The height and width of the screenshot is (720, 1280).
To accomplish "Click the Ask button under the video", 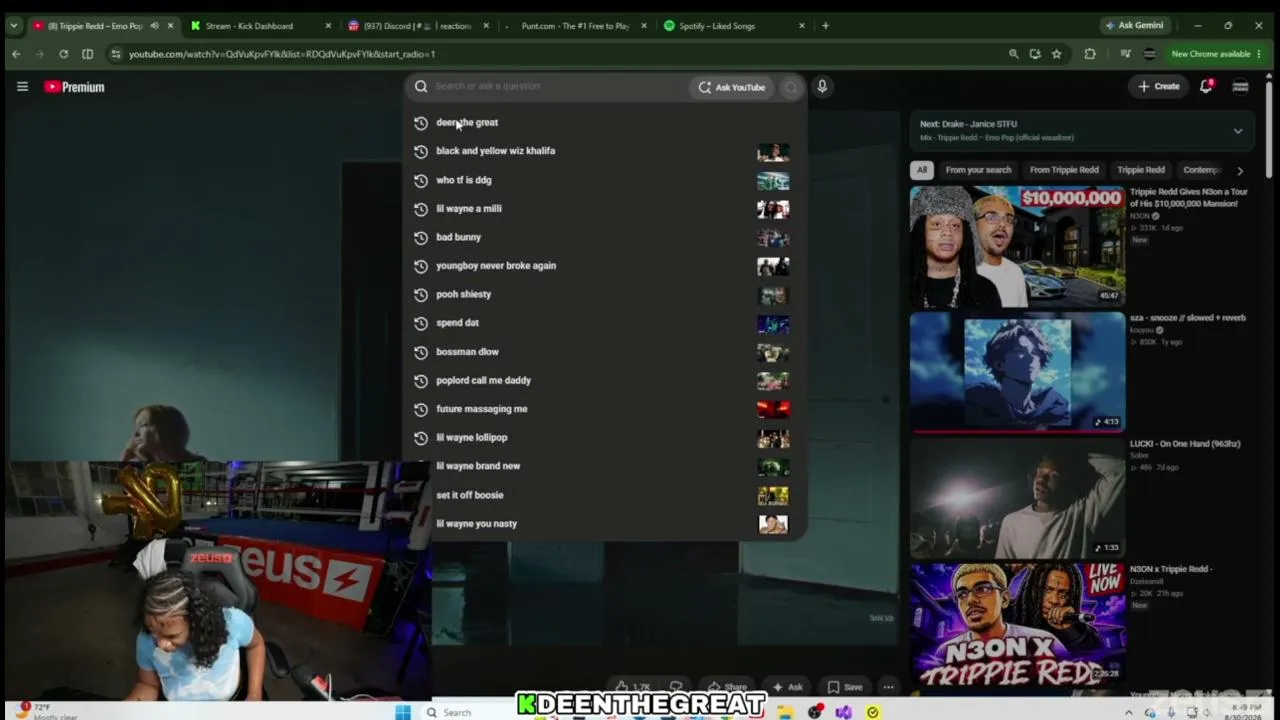I will coord(788,687).
